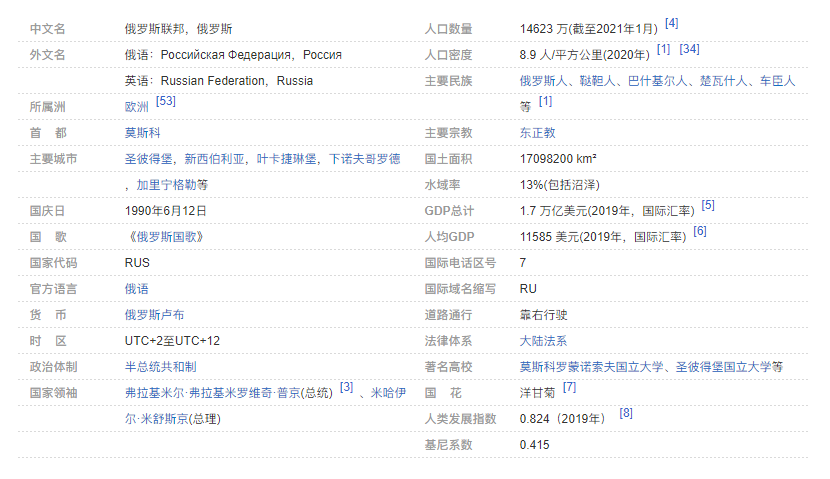Select the population value 14623 万
The width and height of the screenshot is (830, 479).
[543, 29]
